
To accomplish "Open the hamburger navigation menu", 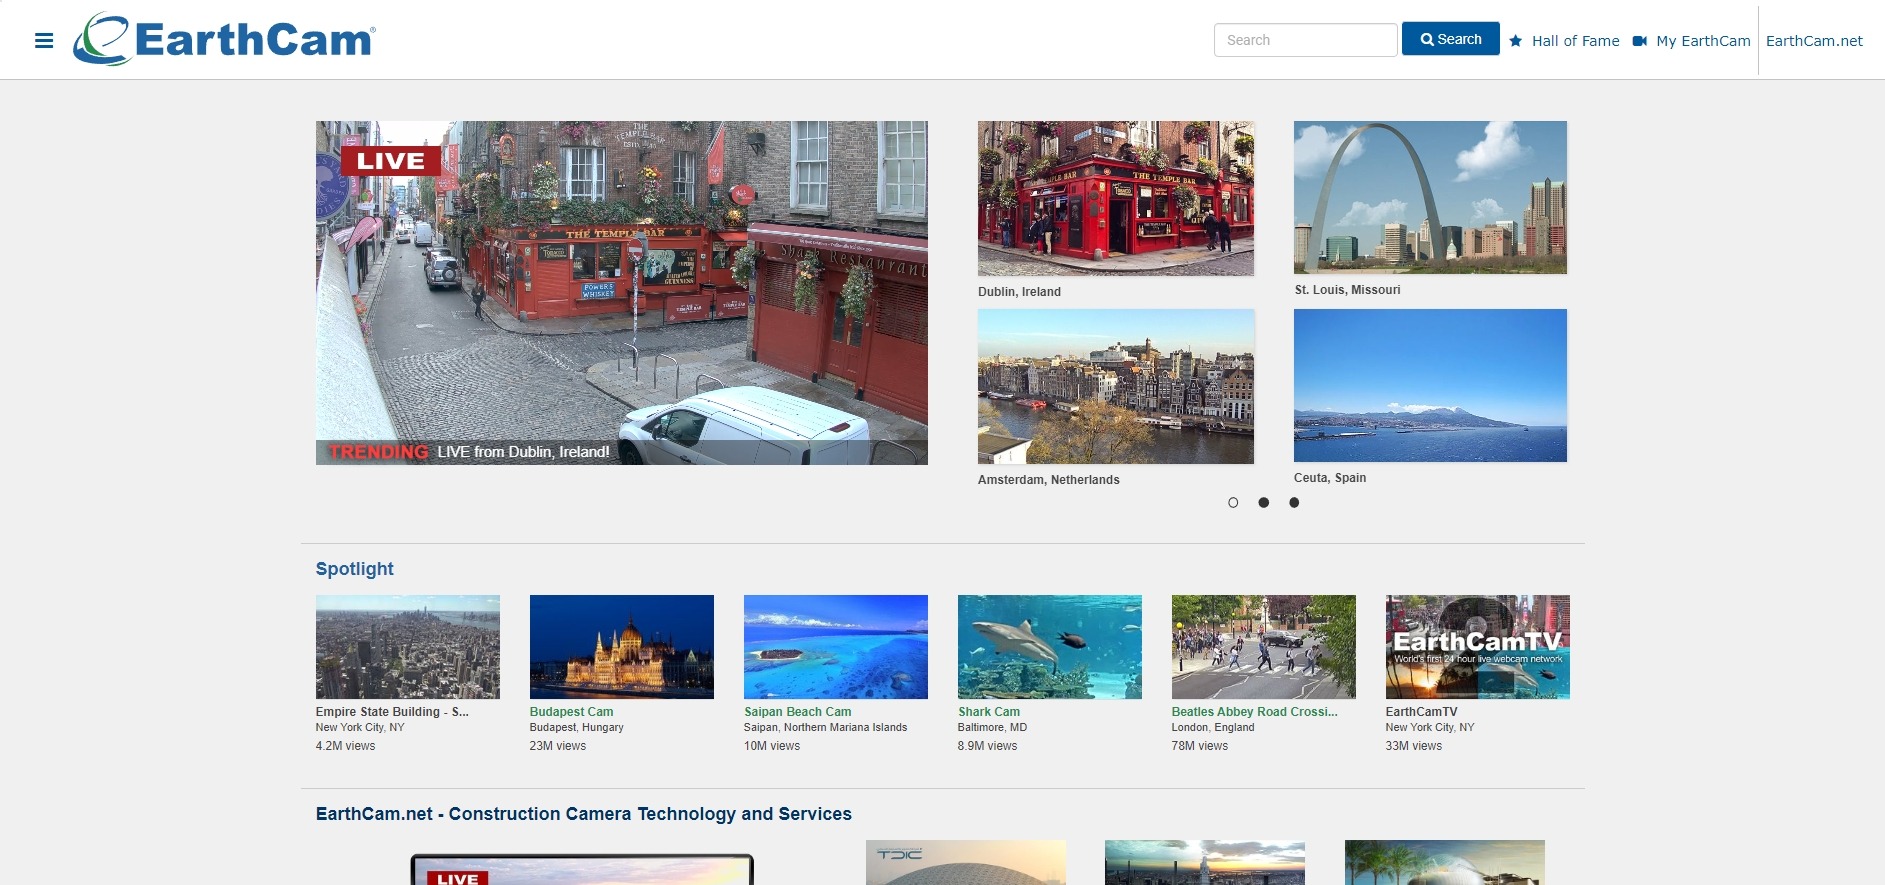I will [44, 41].
